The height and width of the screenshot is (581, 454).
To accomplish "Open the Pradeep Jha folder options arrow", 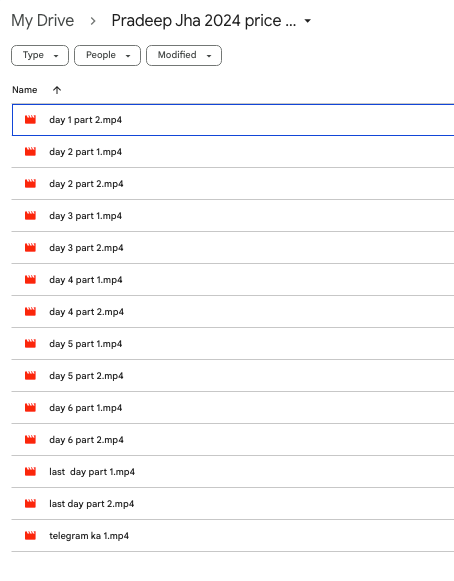I will (308, 21).
